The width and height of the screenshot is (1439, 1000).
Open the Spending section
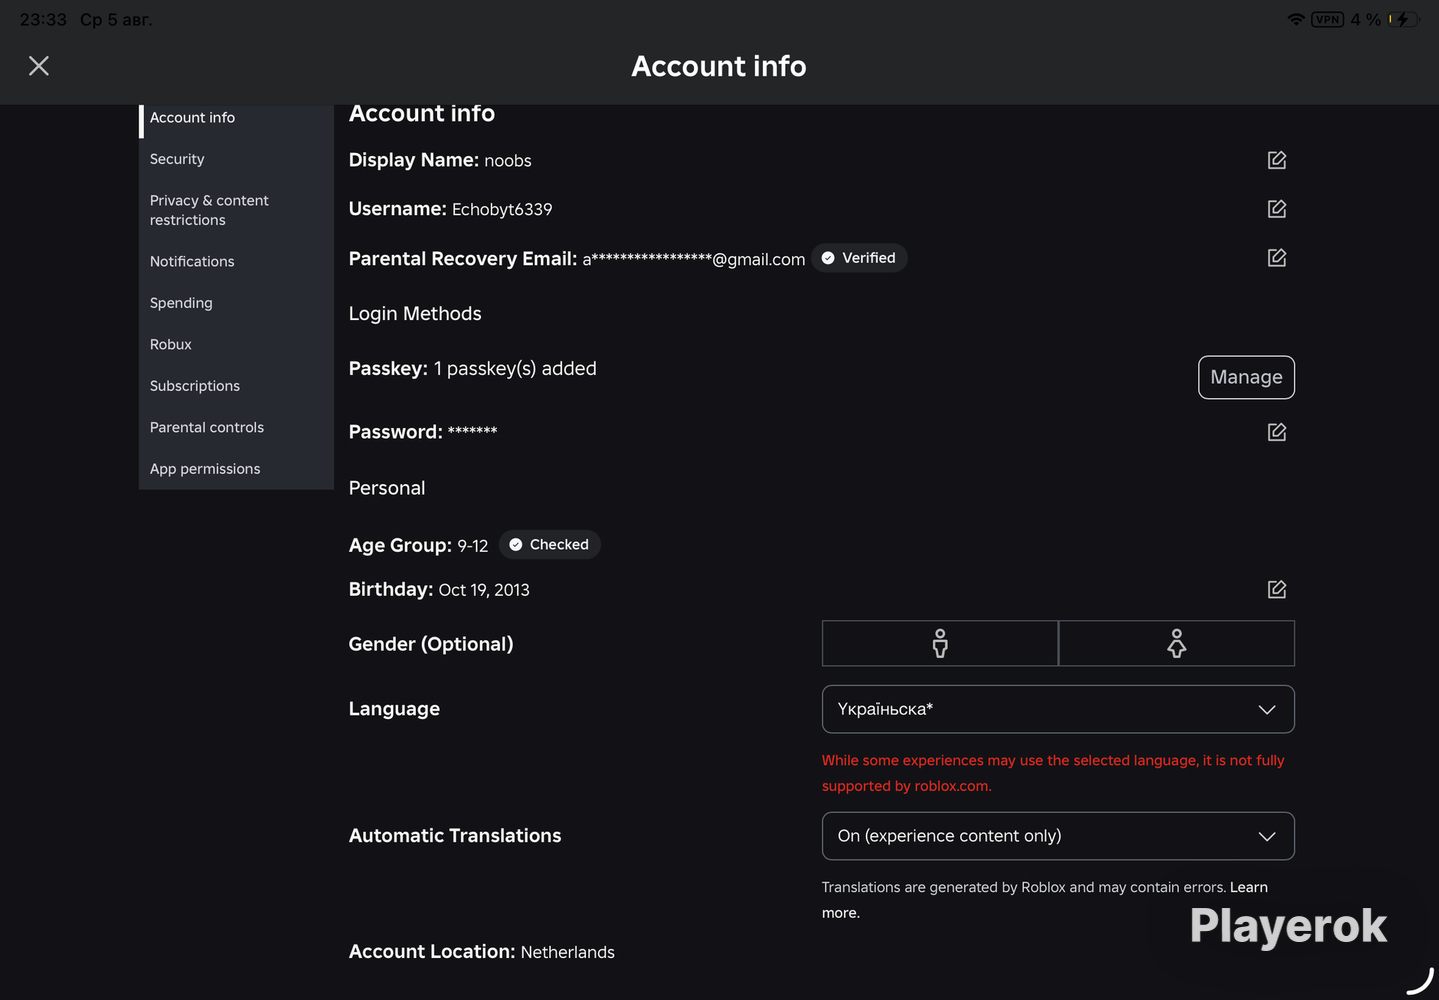click(181, 303)
